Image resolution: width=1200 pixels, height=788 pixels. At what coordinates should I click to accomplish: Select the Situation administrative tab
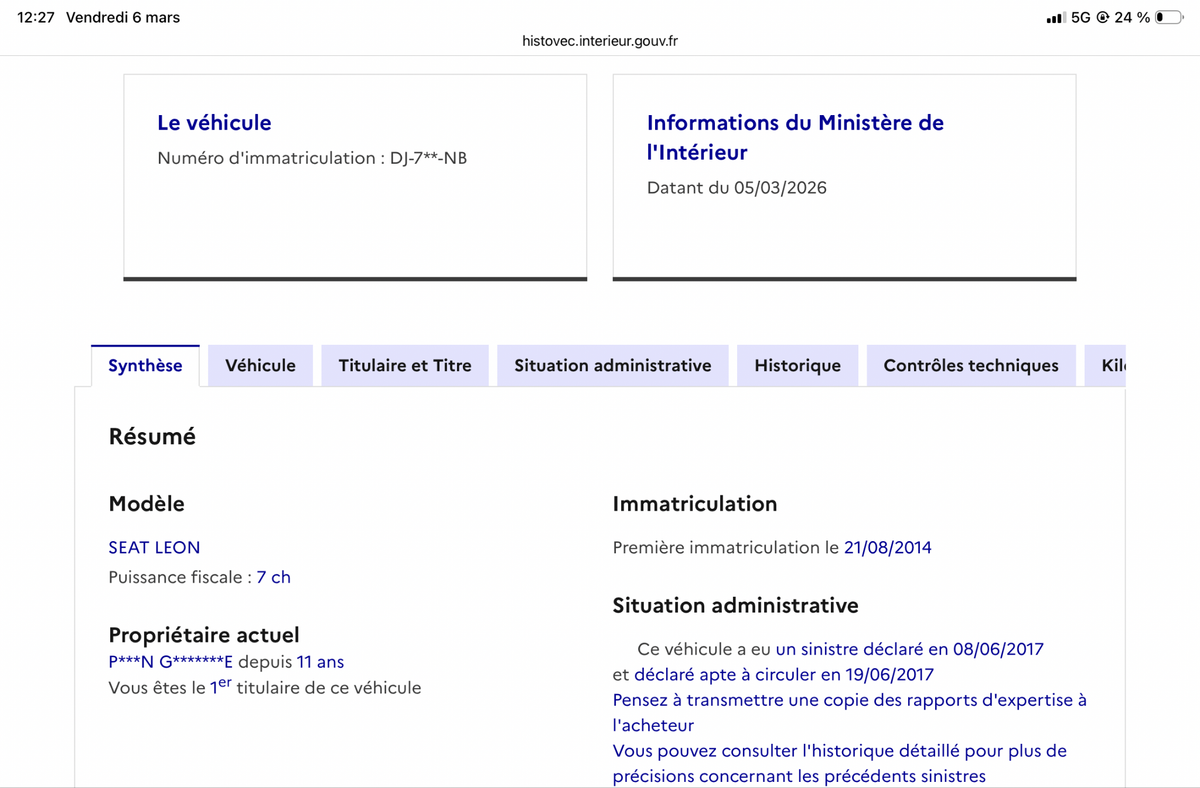point(613,365)
